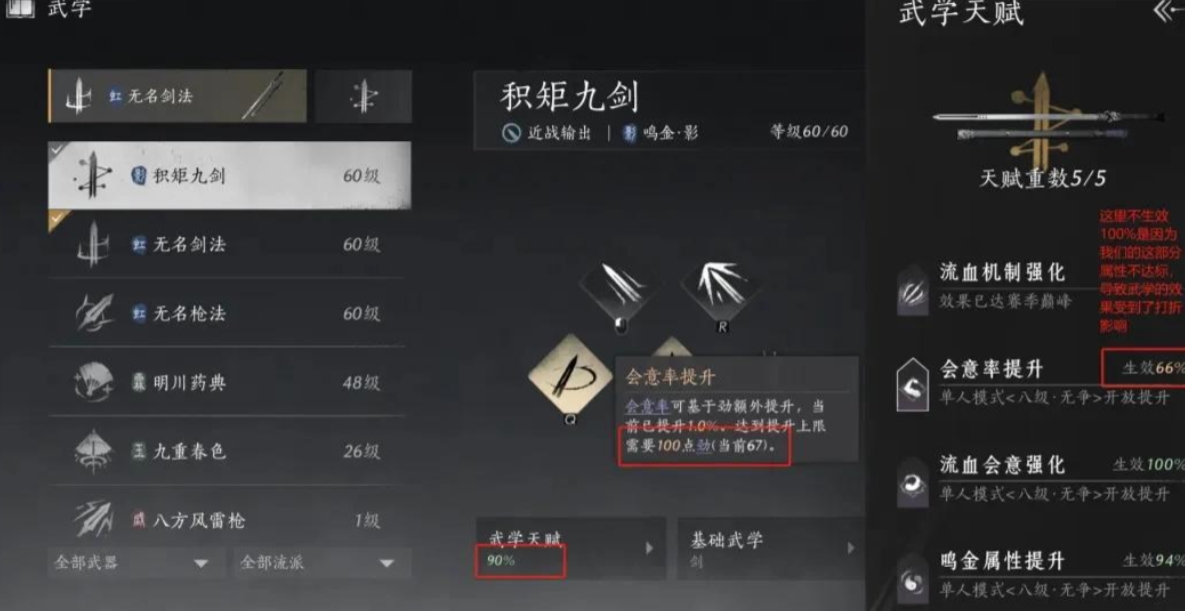
Task: Click the 会意率提升 talent icon
Action: coord(913,385)
